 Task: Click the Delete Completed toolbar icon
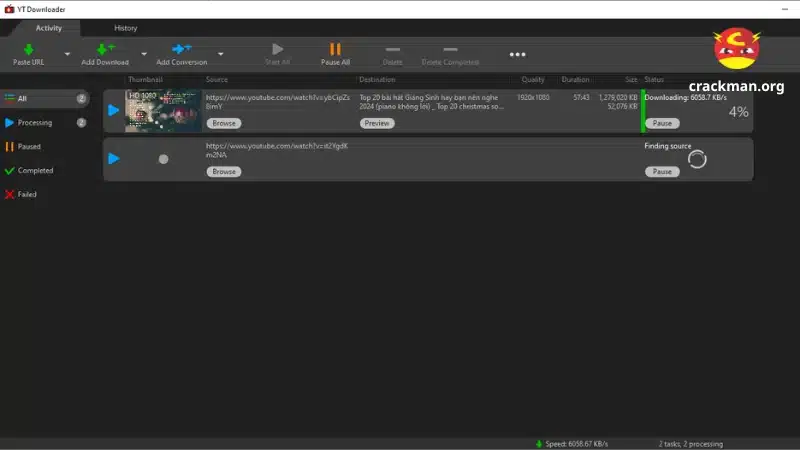pyautogui.click(x=450, y=49)
